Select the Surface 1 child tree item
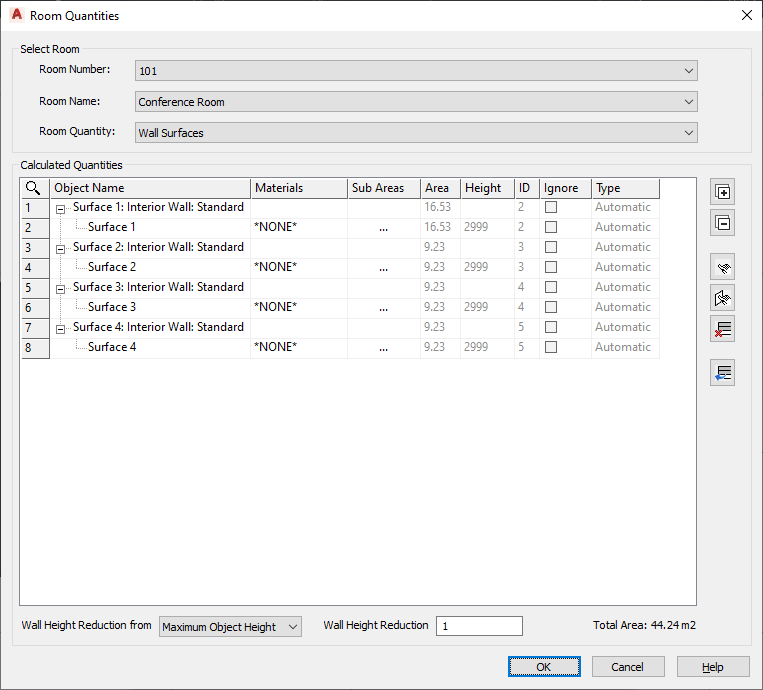The width and height of the screenshot is (763, 690). click(111, 227)
